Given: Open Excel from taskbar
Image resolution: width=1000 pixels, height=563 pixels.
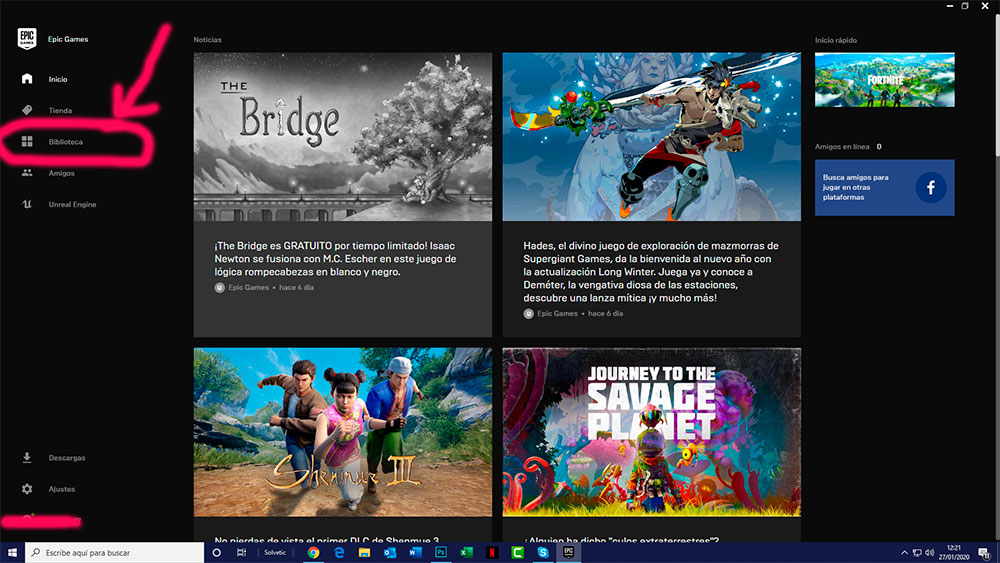Looking at the screenshot, I should 466,552.
